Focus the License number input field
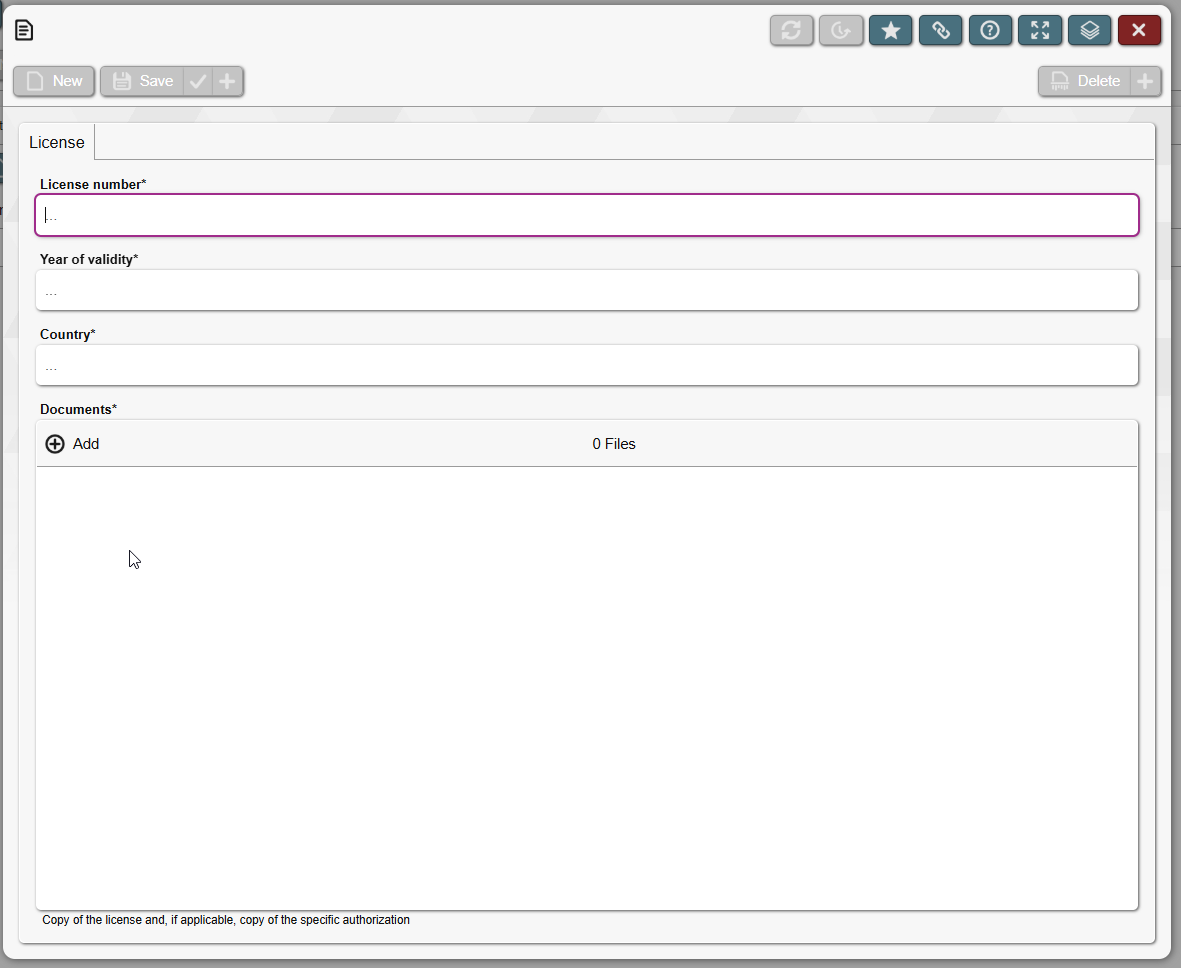Screen dimensions: 1181x968 coord(586,215)
